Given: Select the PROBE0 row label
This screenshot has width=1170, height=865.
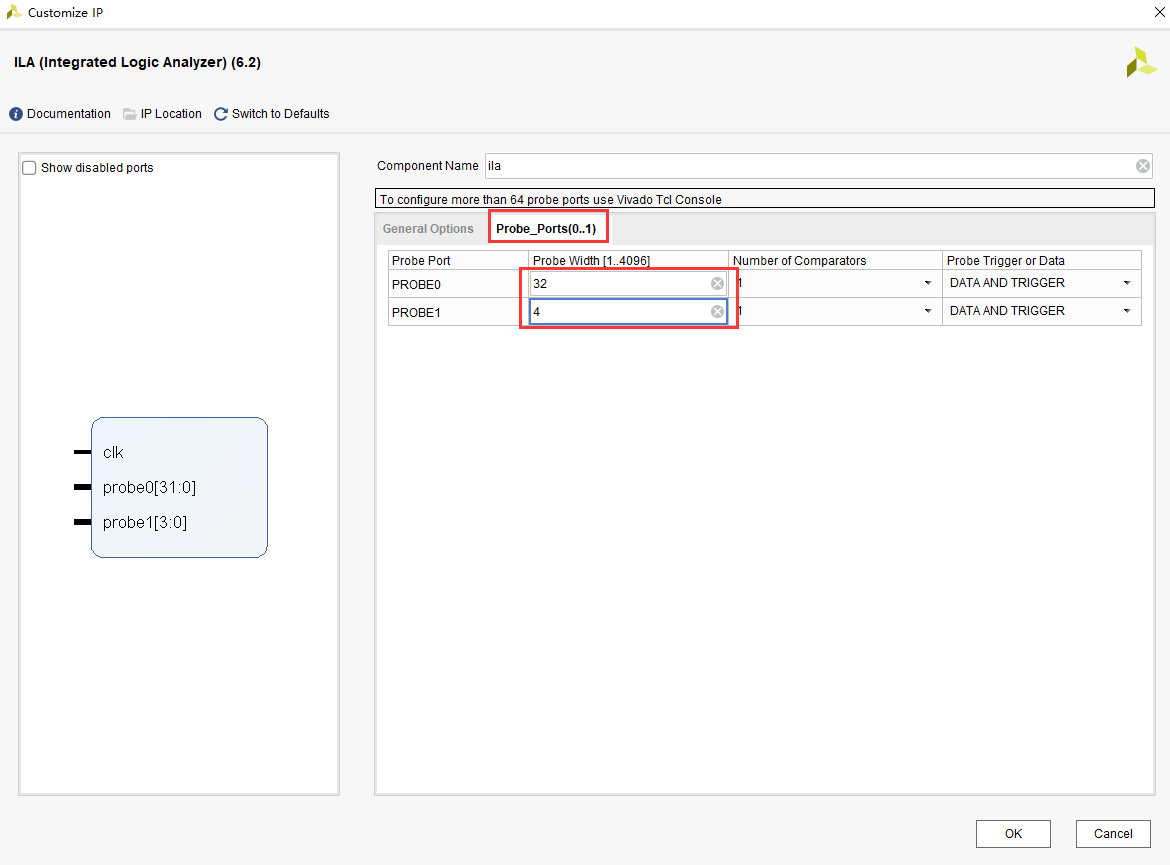Looking at the screenshot, I should pos(416,284).
